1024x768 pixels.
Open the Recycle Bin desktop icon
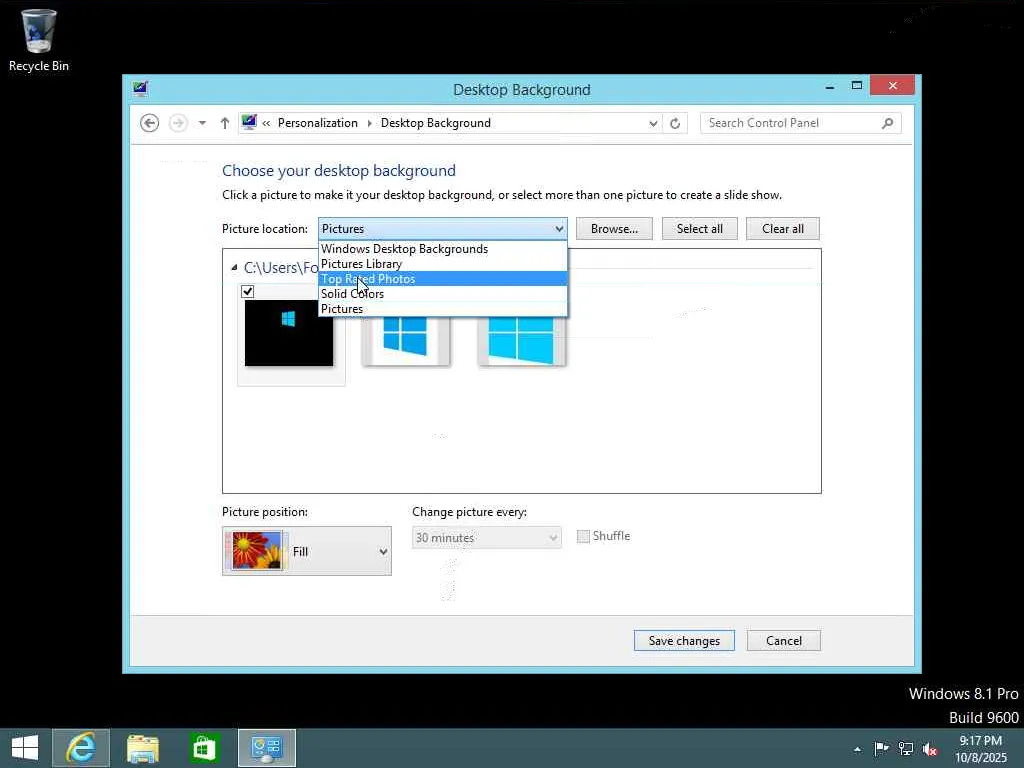(39, 40)
